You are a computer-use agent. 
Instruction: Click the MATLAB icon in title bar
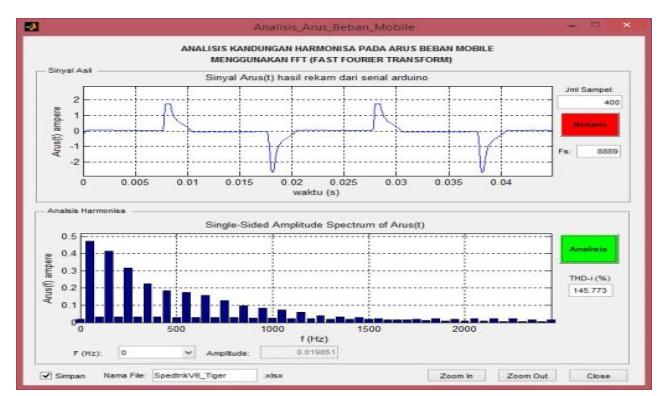pyautogui.click(x=31, y=27)
